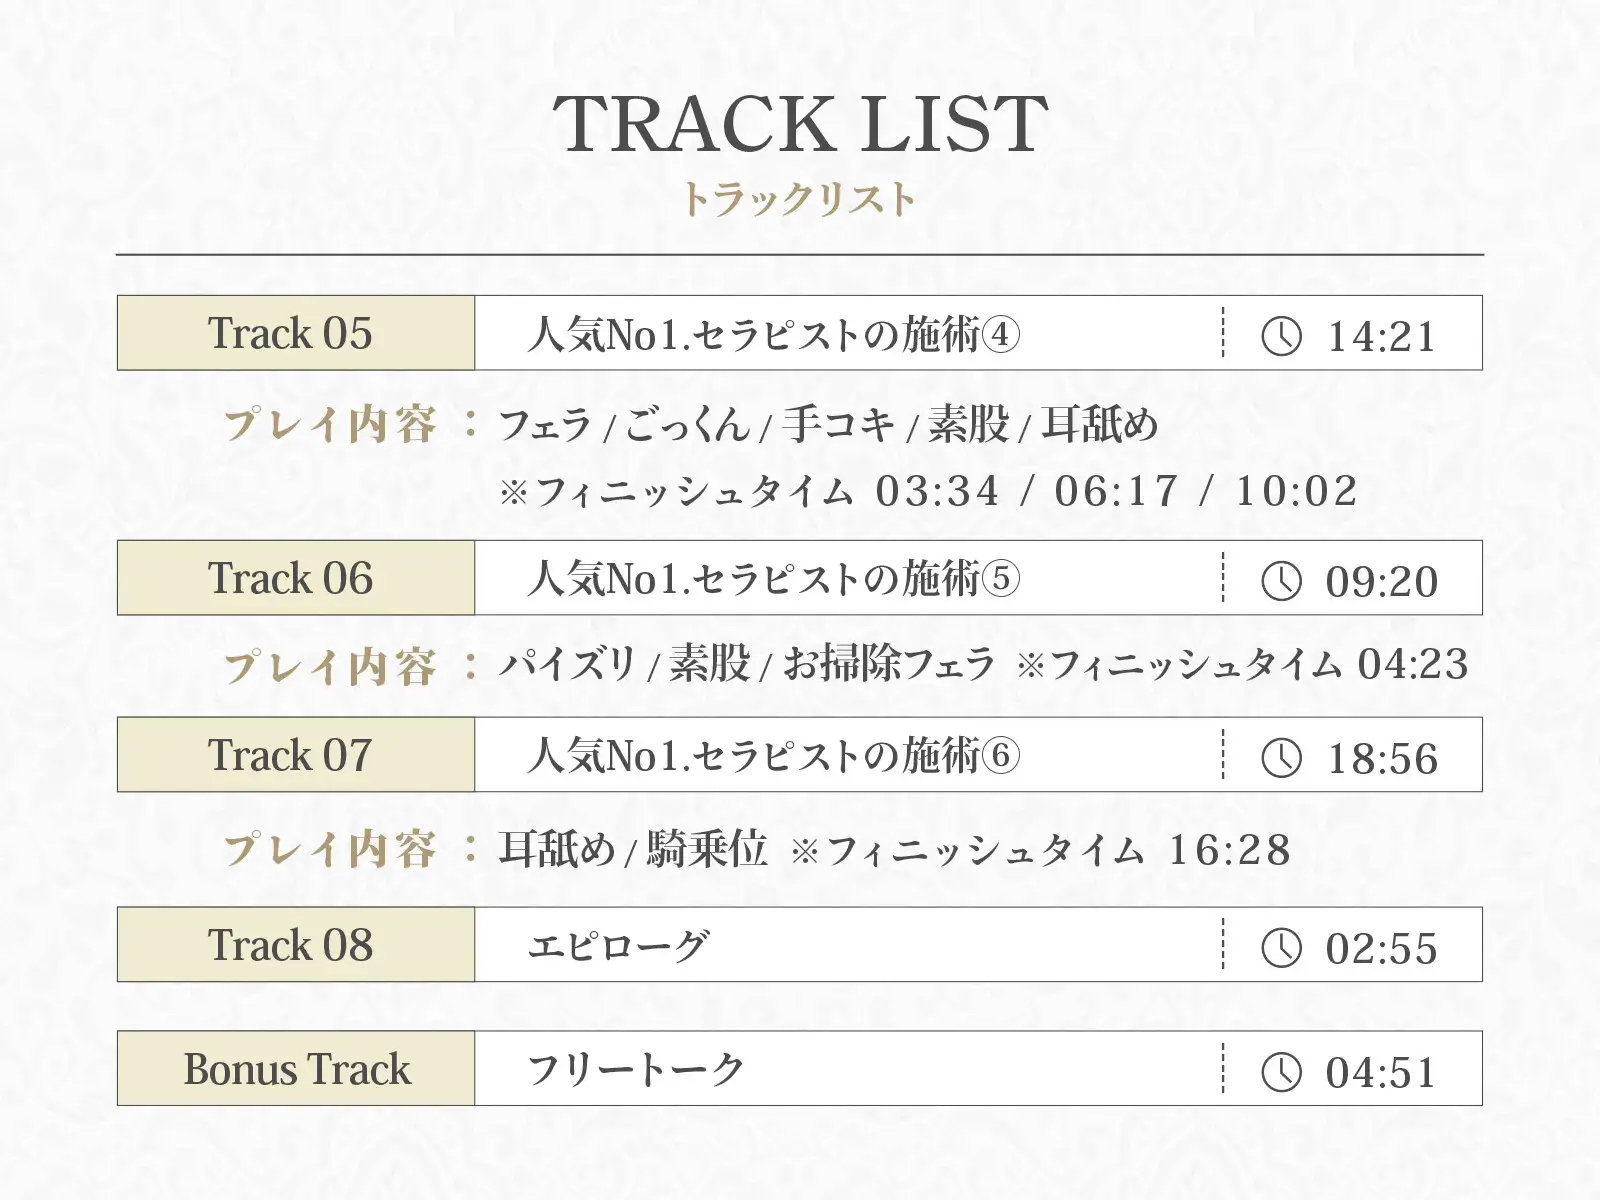Viewport: 1600px width, 1200px height.
Task: Click the Bonus Track duration 04:51
Action: click(1382, 1073)
